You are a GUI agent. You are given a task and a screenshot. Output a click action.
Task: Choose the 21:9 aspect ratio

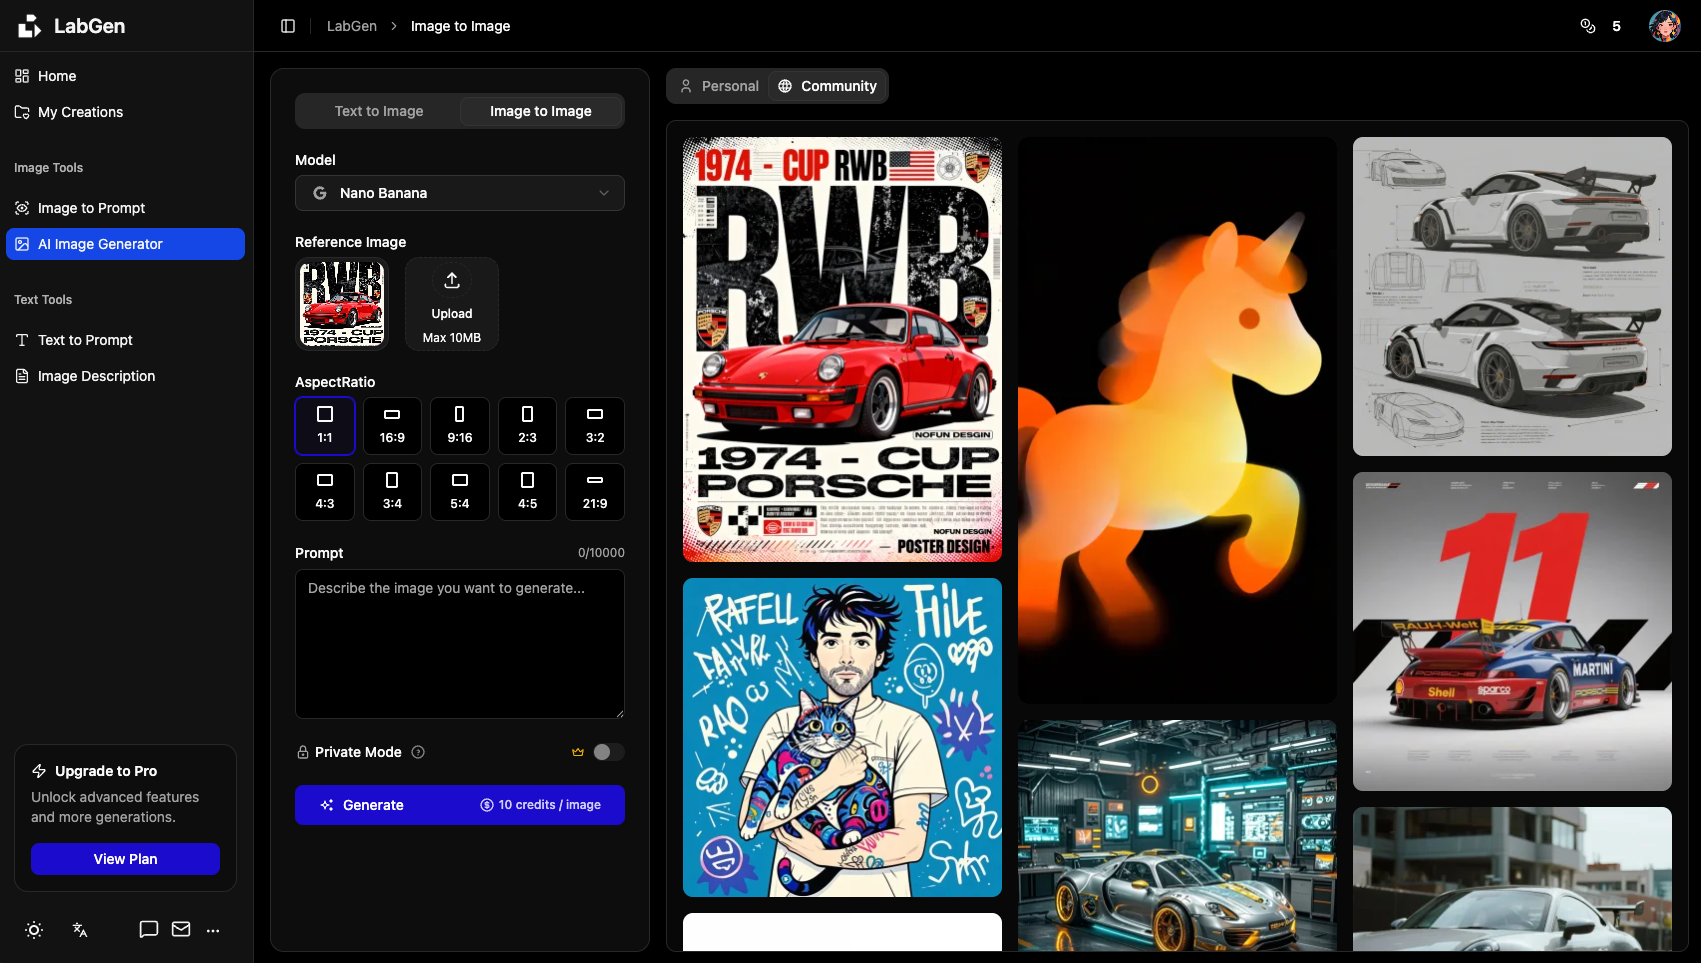[595, 492]
